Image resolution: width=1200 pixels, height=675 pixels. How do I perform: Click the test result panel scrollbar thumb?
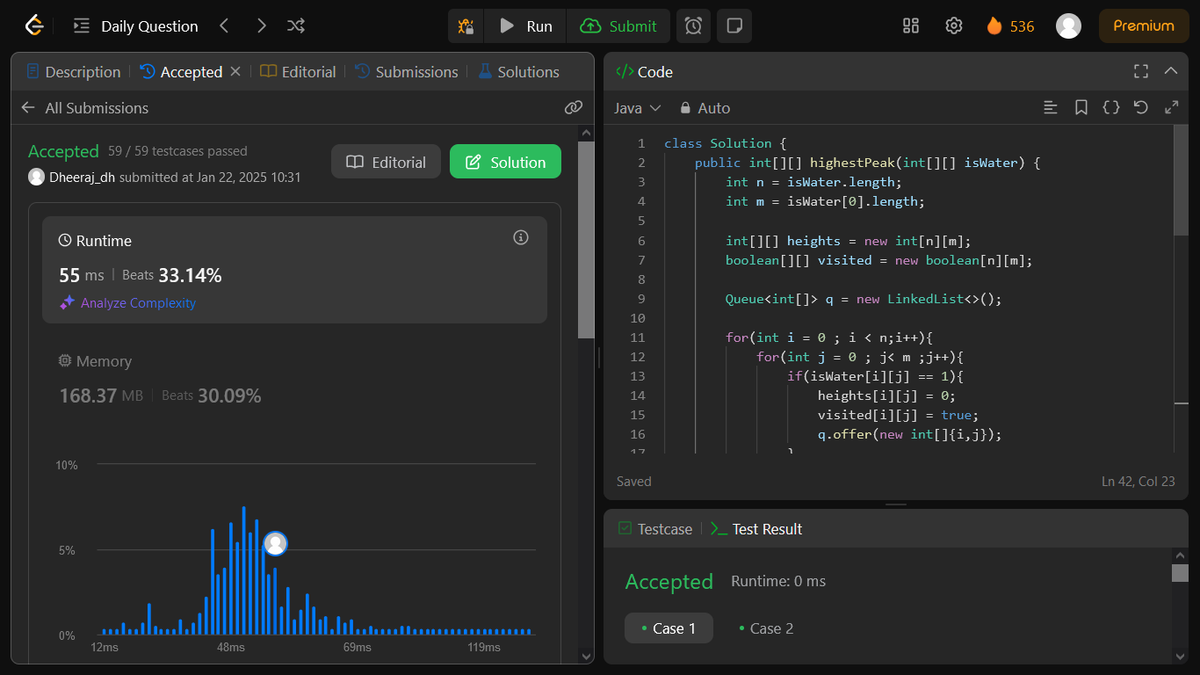[1180, 573]
